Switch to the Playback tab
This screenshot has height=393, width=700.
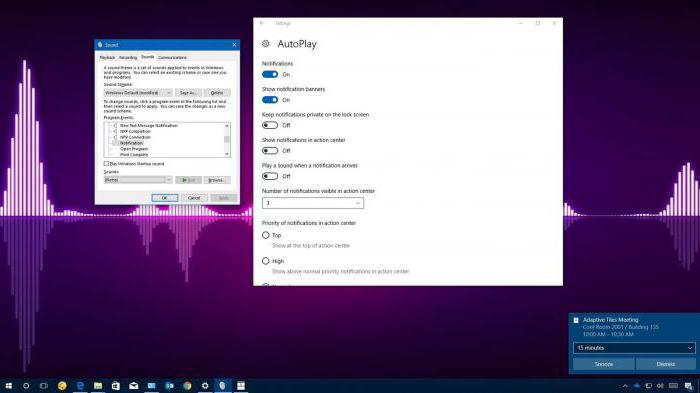click(x=107, y=58)
